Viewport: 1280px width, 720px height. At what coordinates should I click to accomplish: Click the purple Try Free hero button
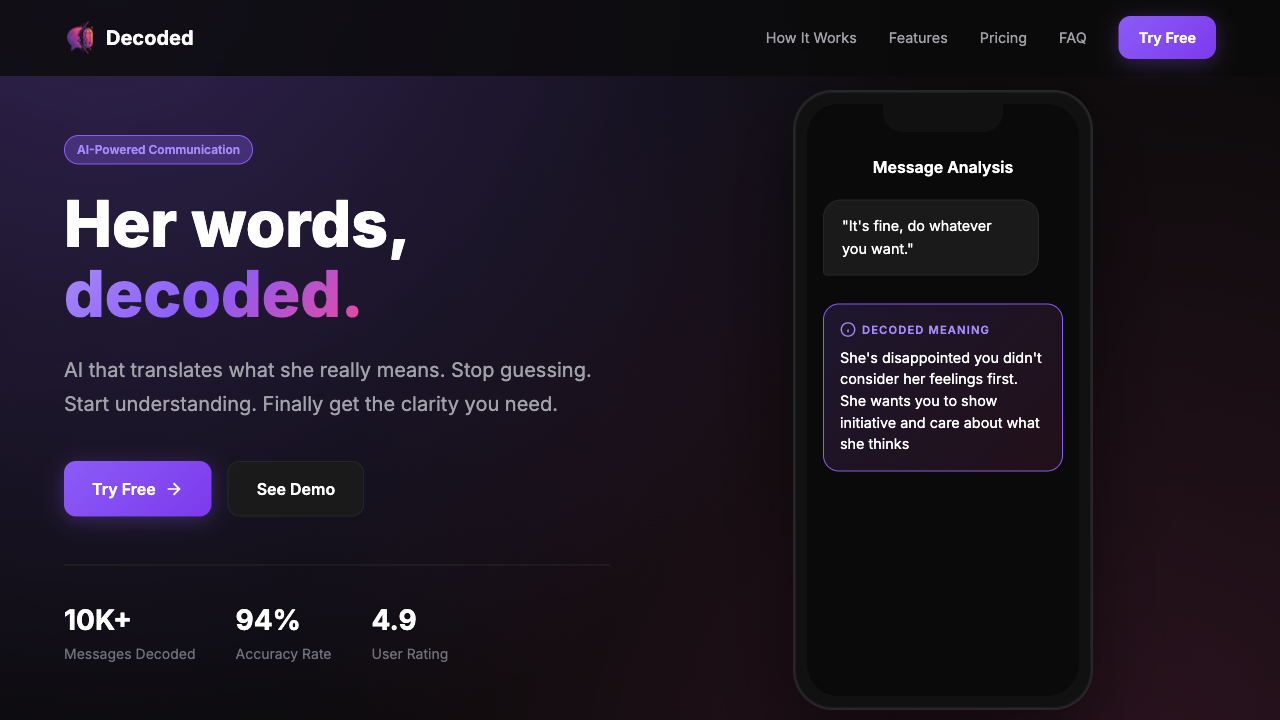pyautogui.click(x=137, y=489)
